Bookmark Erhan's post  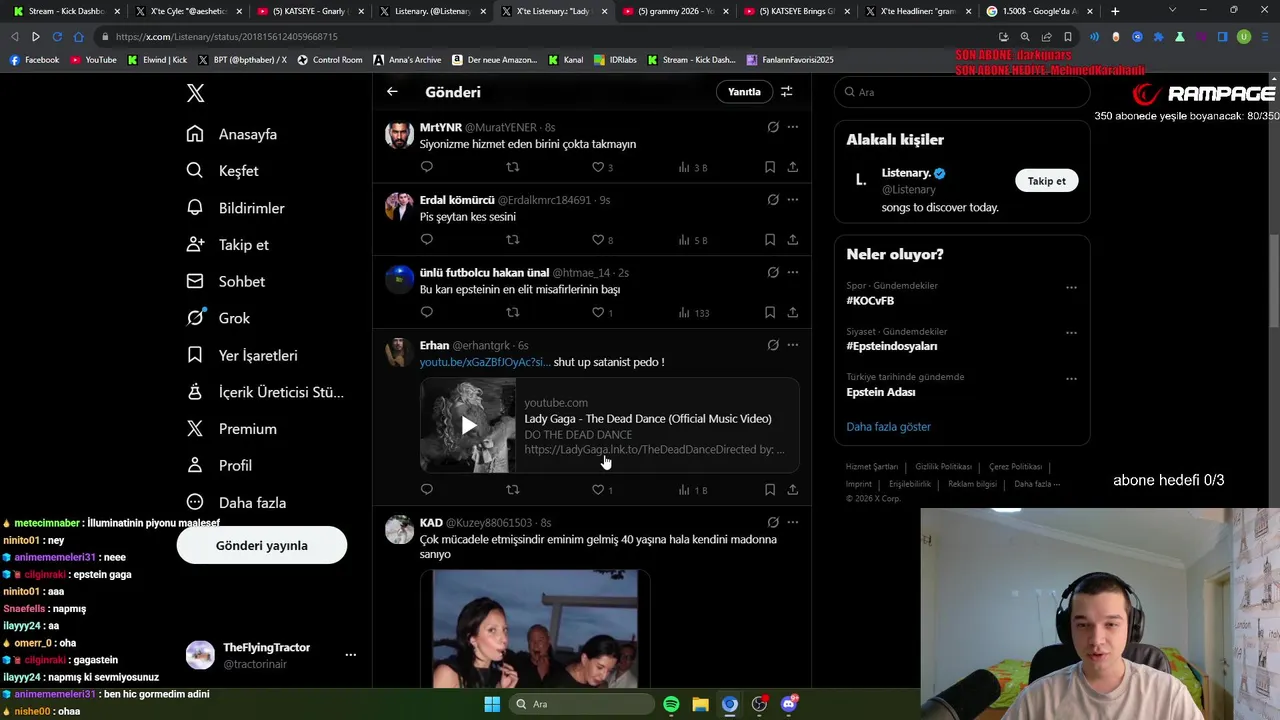770,490
